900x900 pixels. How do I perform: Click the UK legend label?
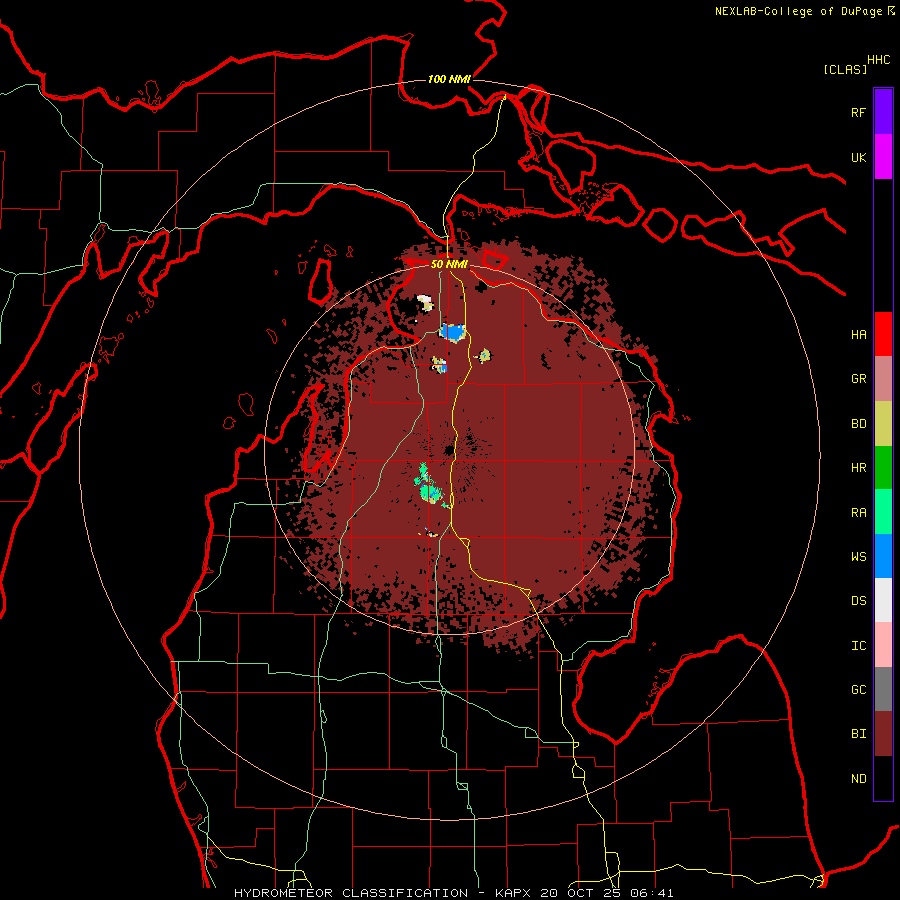pos(858,157)
